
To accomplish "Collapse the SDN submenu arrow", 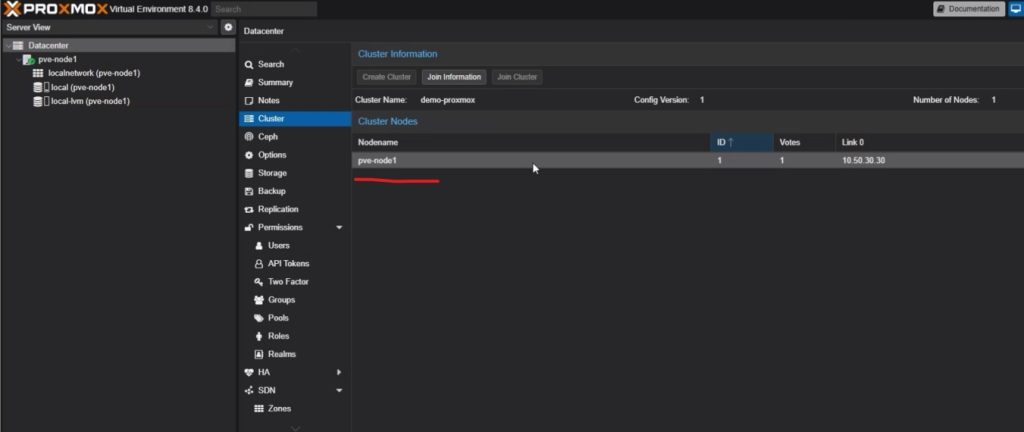I will [x=339, y=390].
